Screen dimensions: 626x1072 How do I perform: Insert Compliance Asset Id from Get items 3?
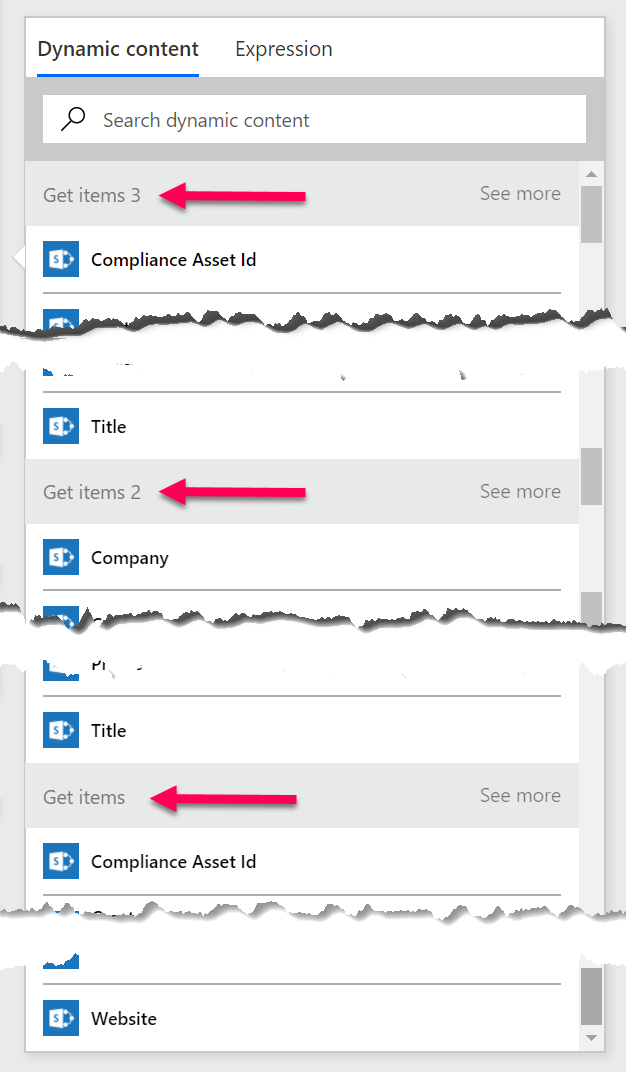click(x=173, y=260)
